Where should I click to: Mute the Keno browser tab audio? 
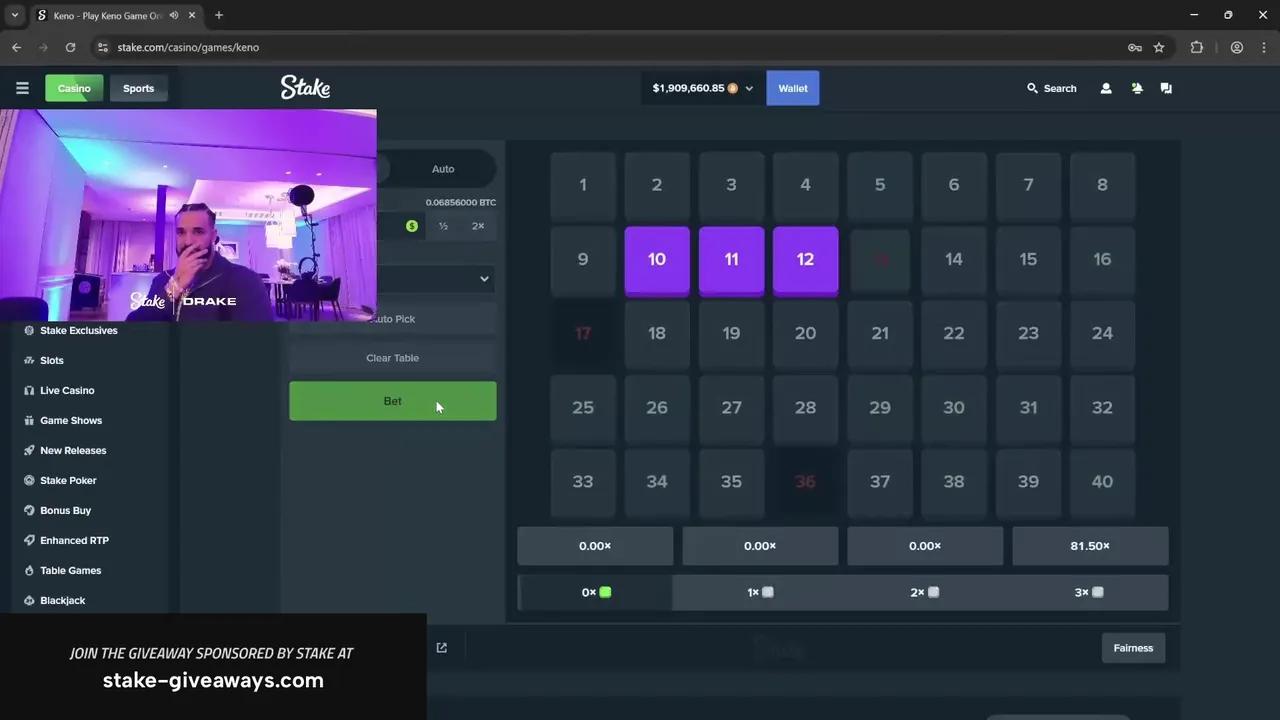pos(174,16)
